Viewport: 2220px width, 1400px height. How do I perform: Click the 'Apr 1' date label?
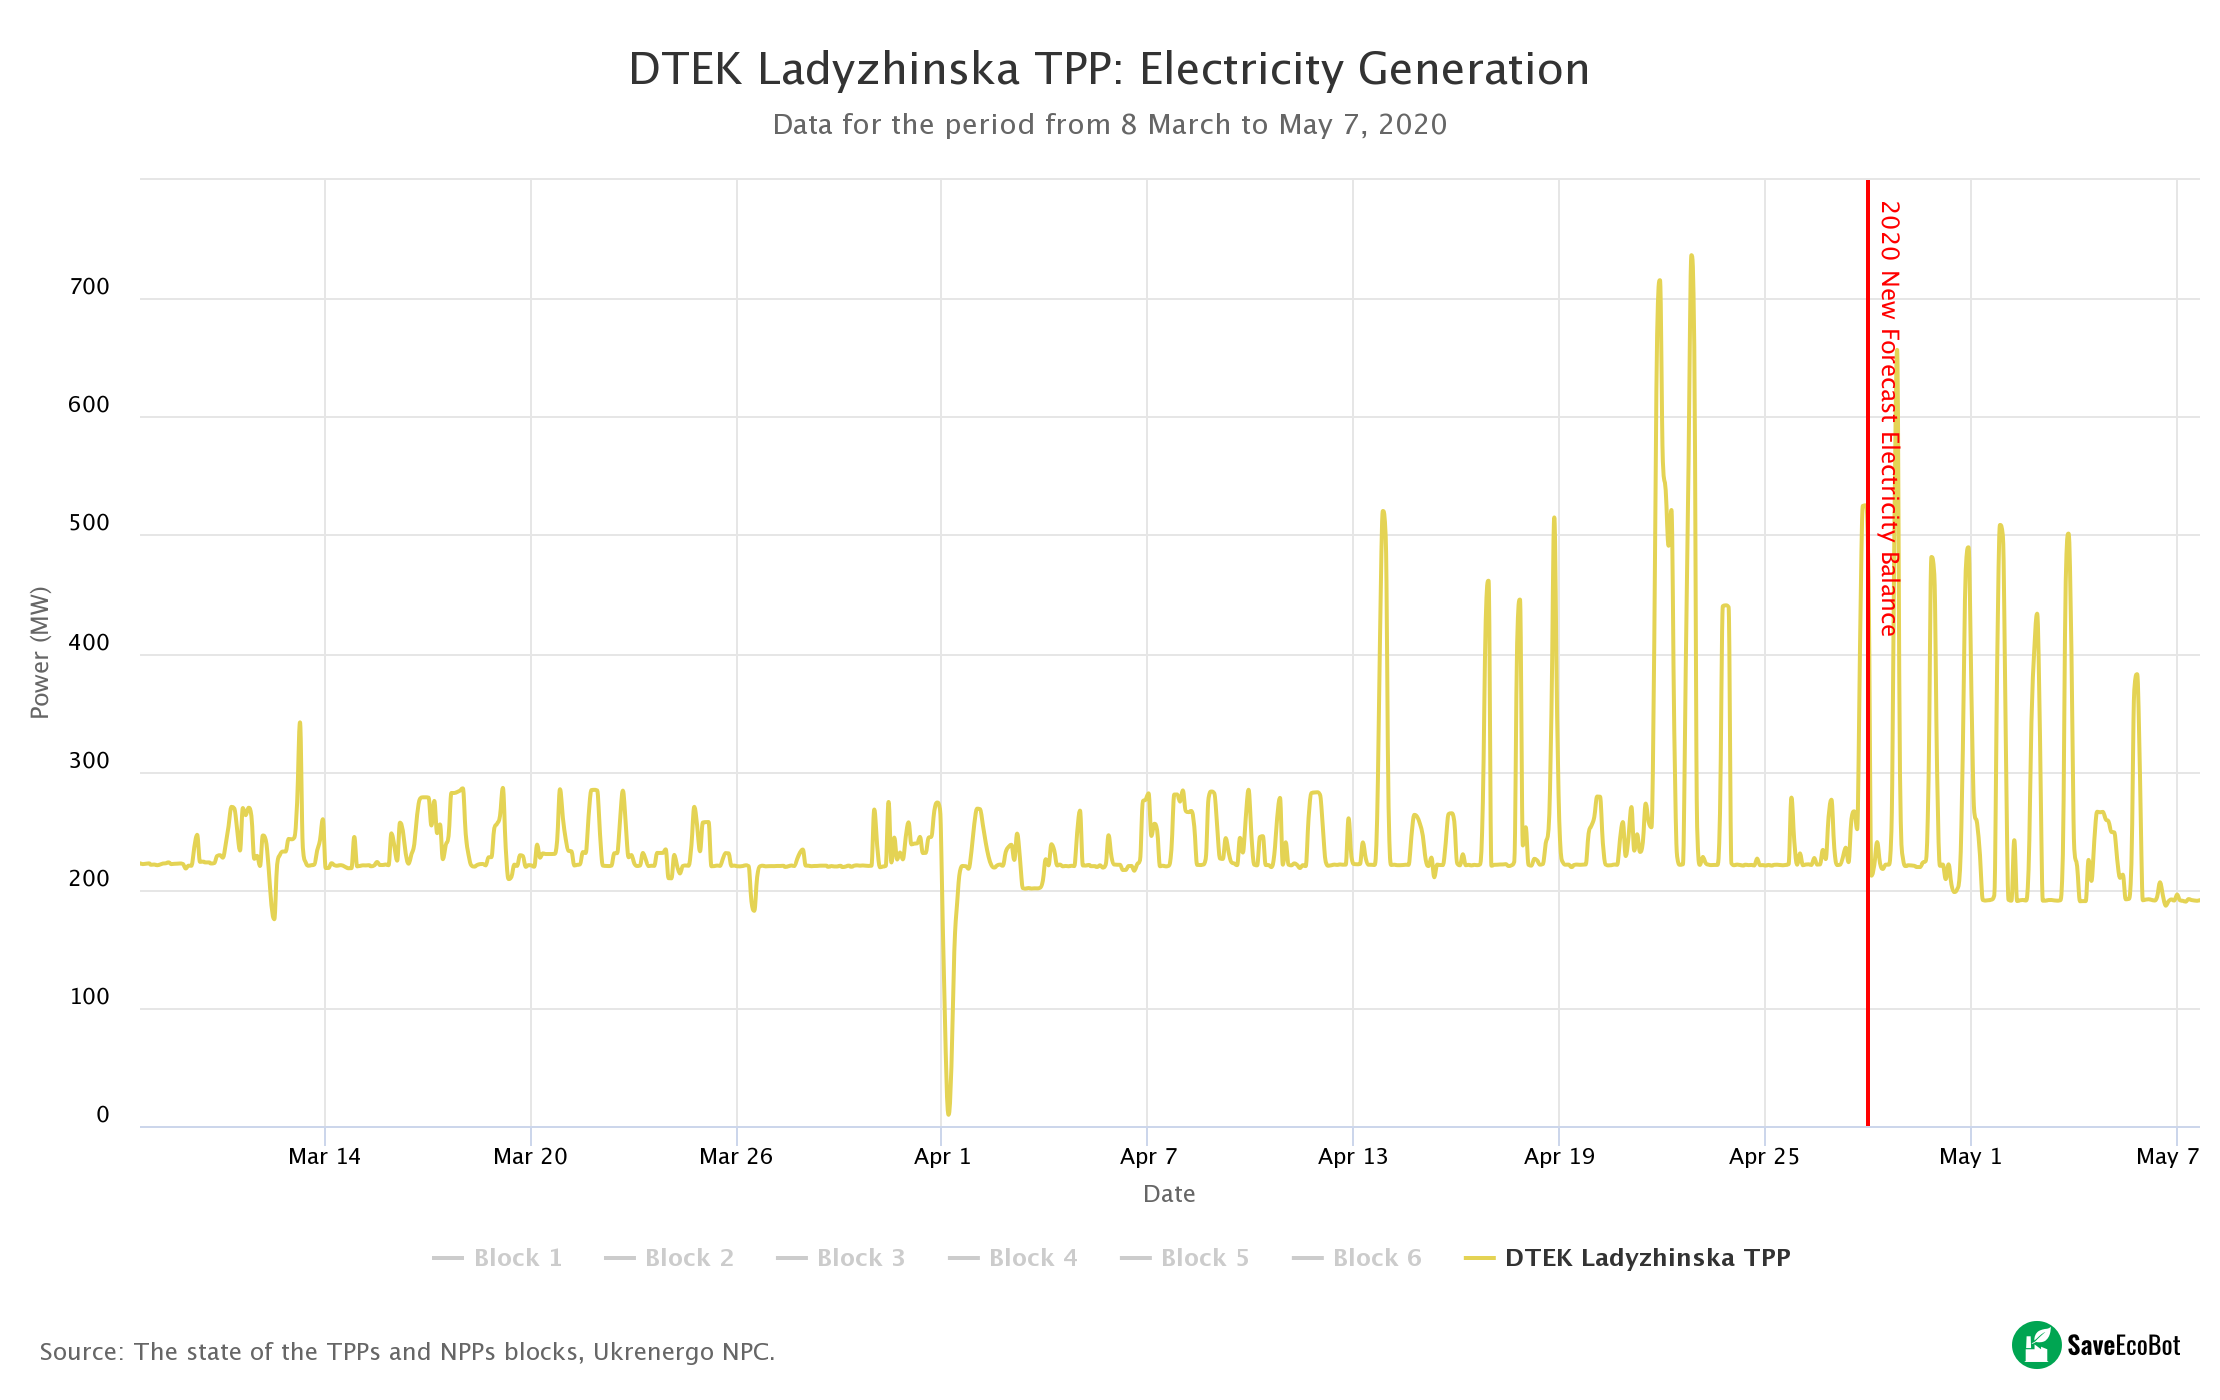click(x=942, y=1157)
